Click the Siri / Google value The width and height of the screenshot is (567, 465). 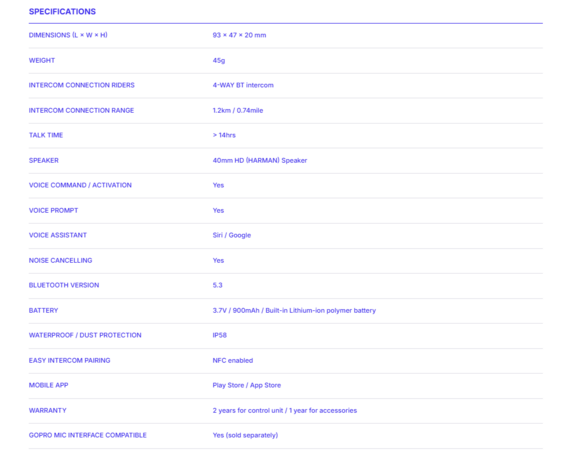click(232, 235)
